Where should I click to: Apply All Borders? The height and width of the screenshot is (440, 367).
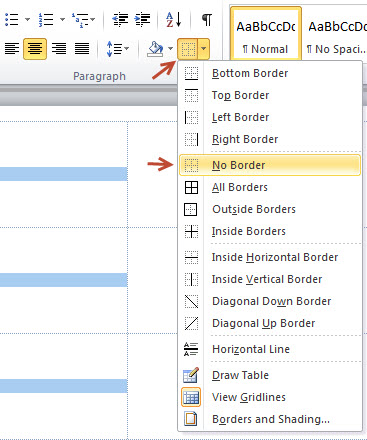[x=270, y=187]
